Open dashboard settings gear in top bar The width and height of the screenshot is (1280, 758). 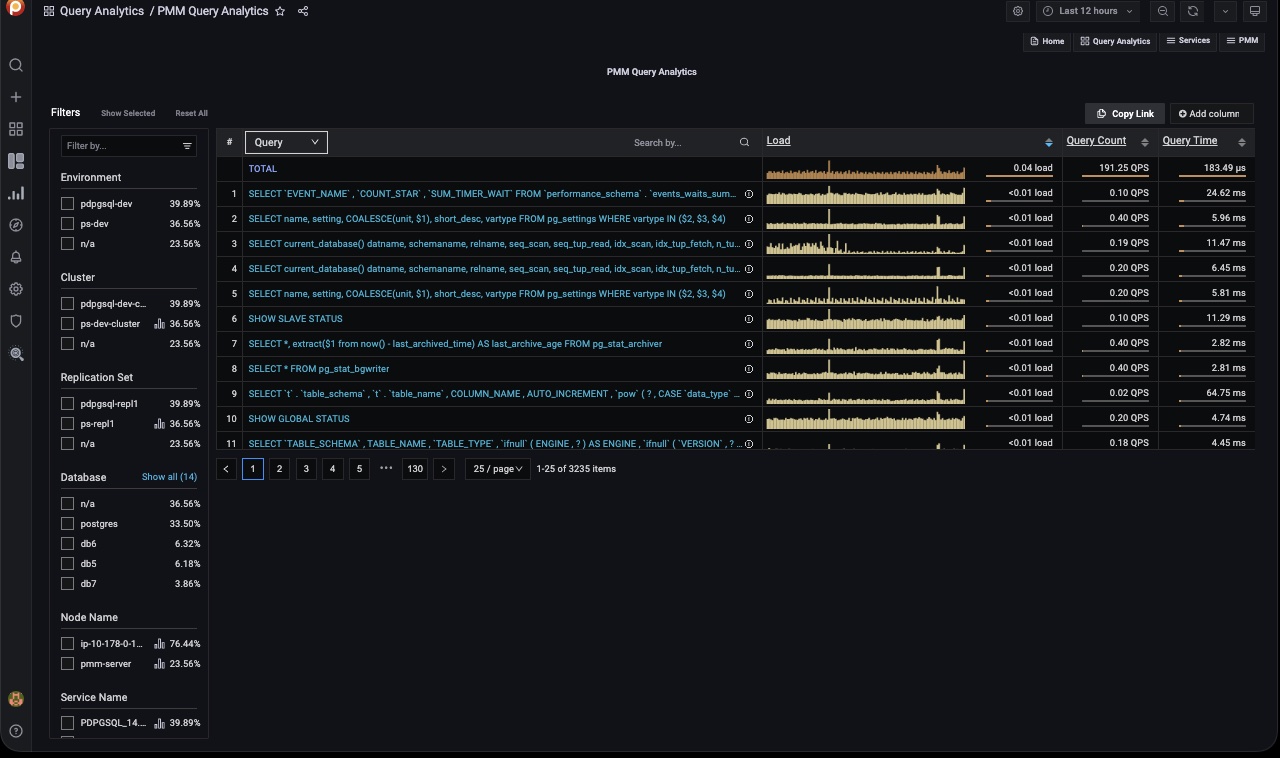(x=1018, y=11)
